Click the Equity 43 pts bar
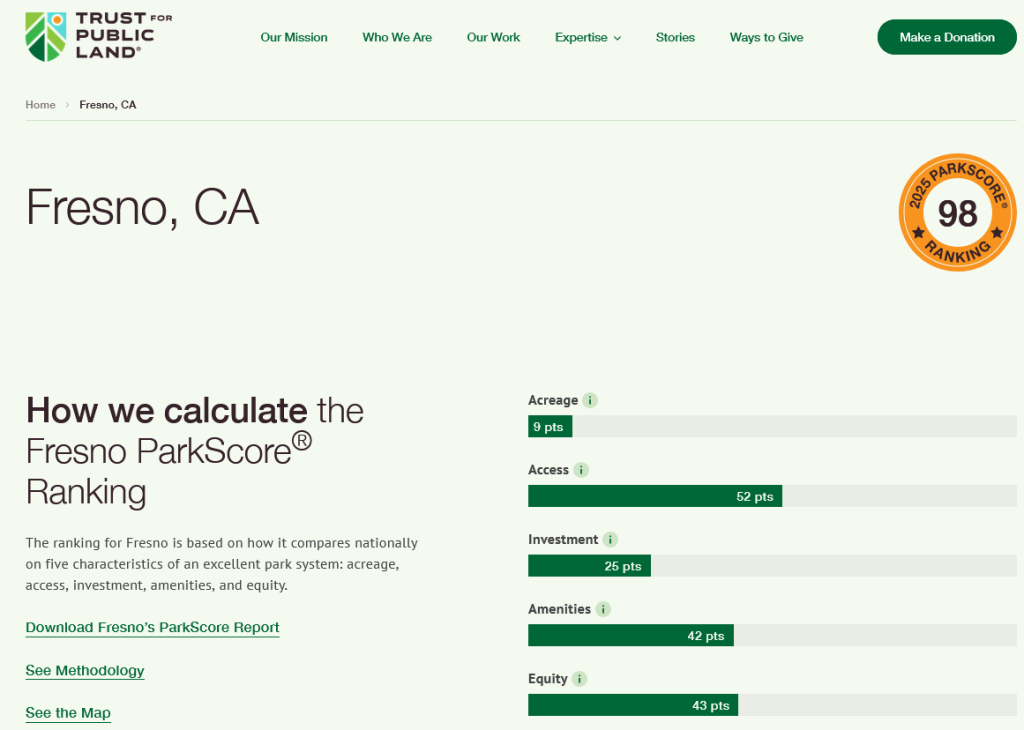The height and width of the screenshot is (730, 1024). [x=633, y=705]
